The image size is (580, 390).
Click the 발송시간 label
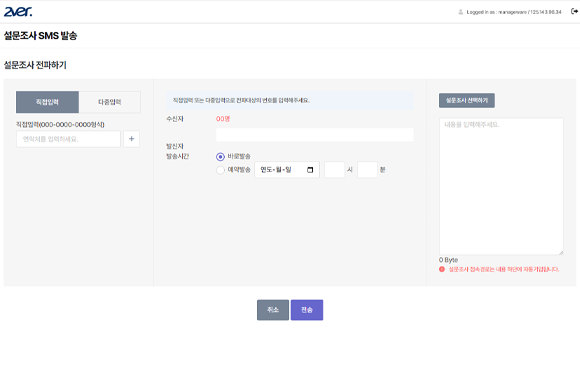point(178,156)
